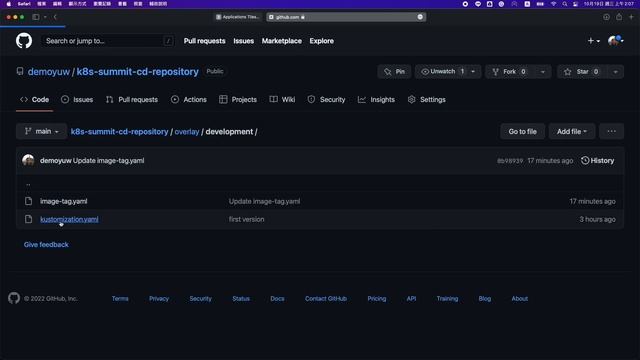This screenshot has width=640, height=360.
Task: Switch to the Applications Safari tab
Action: (x=238, y=17)
